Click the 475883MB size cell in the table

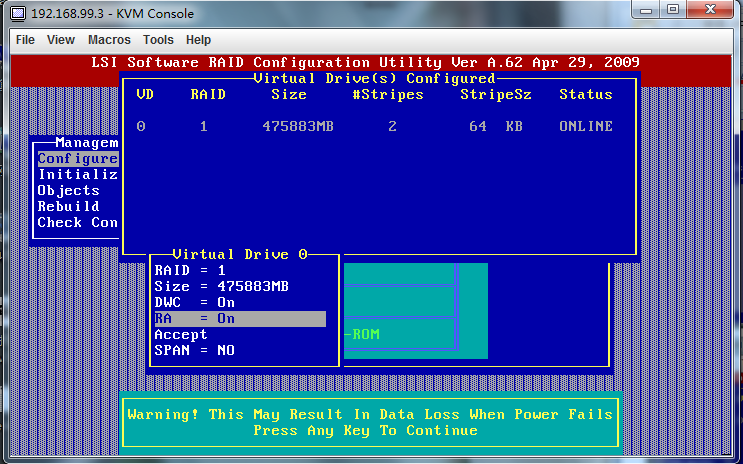(x=298, y=127)
